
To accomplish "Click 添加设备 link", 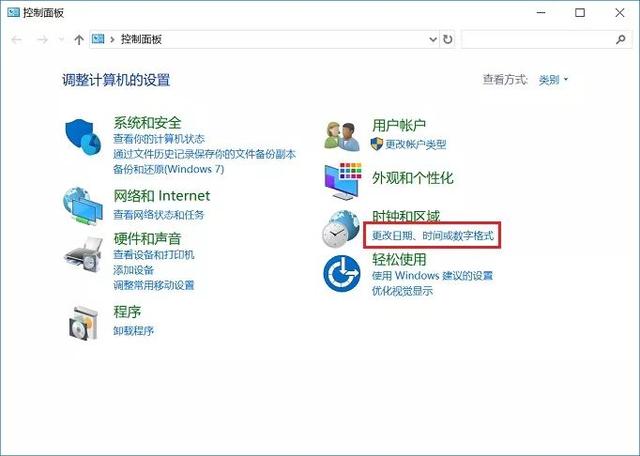I will 133,270.
